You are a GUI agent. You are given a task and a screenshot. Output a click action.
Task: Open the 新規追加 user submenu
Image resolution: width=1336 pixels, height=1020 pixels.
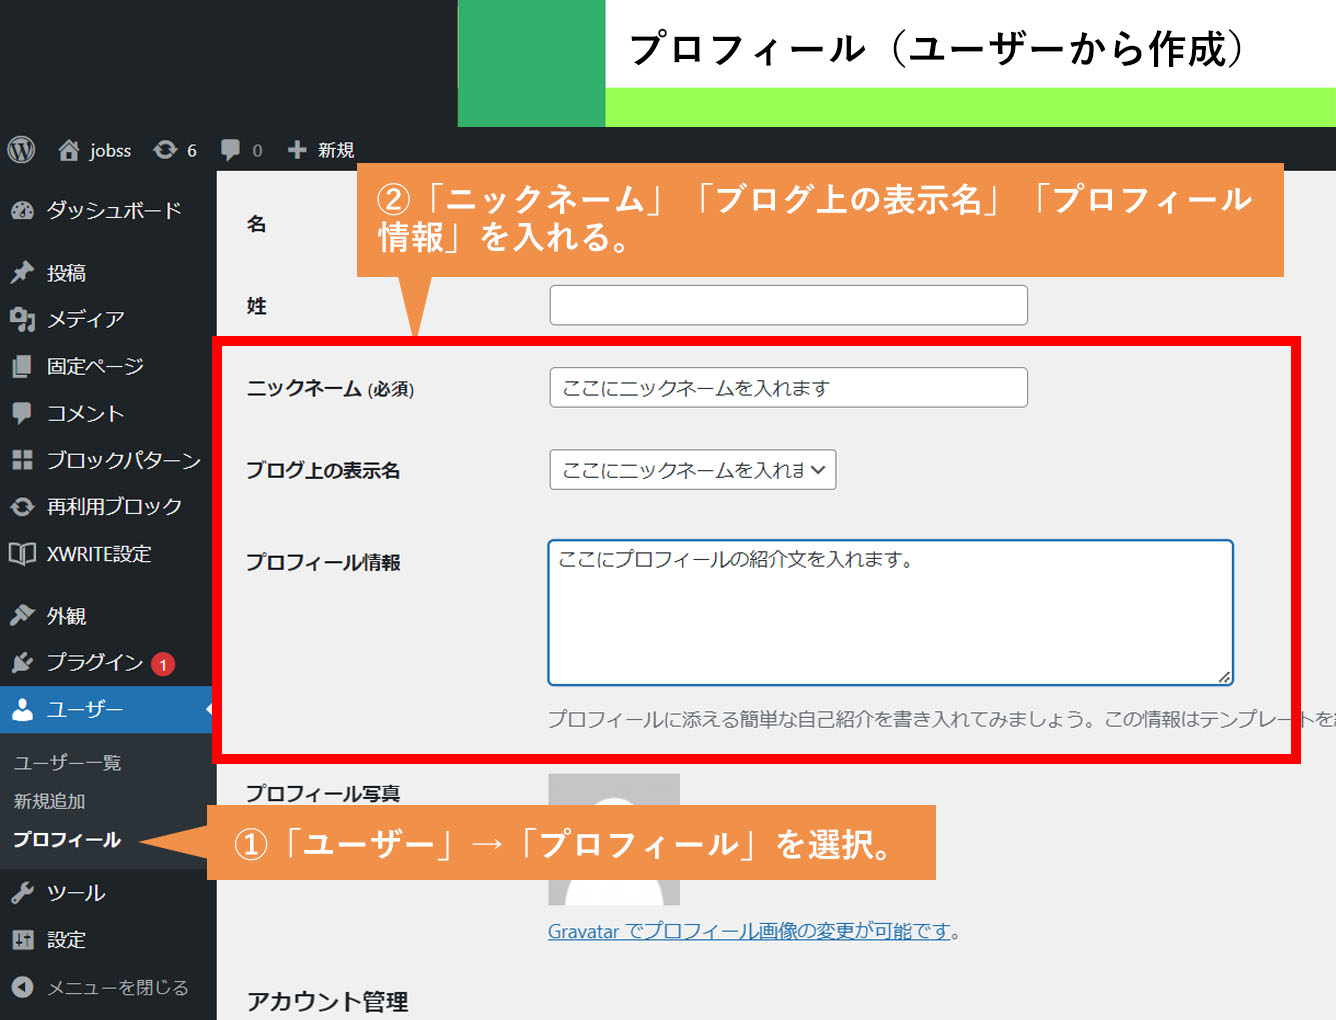point(49,801)
